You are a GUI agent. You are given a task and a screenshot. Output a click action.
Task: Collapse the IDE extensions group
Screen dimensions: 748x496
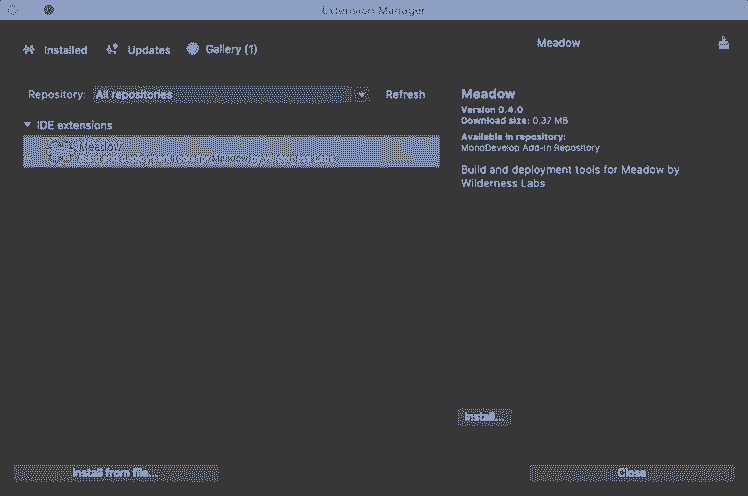[x=27, y=125]
